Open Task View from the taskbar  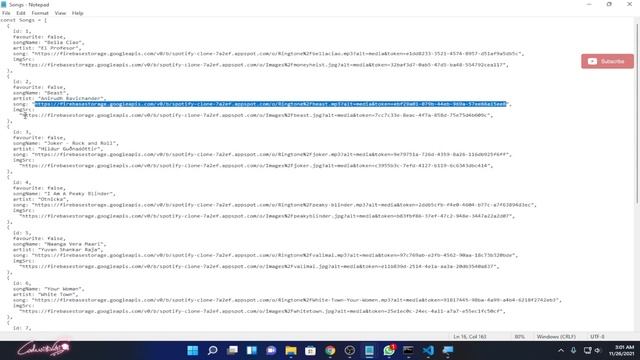tap(232, 350)
